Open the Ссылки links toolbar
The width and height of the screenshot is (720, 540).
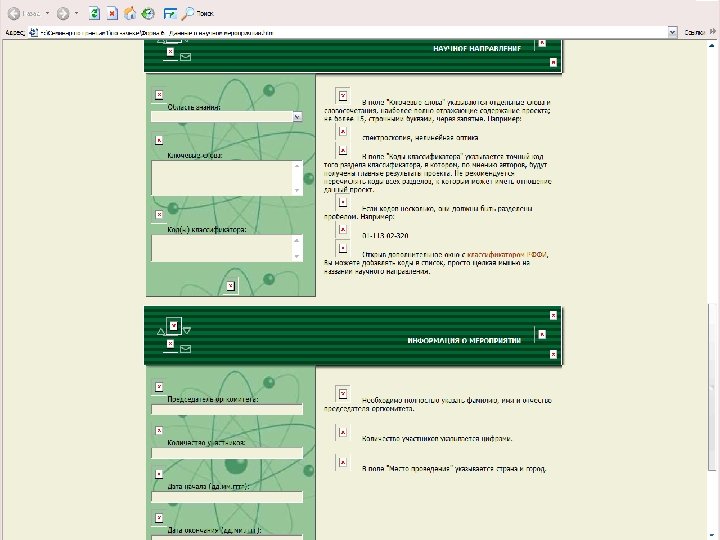[x=694, y=33]
